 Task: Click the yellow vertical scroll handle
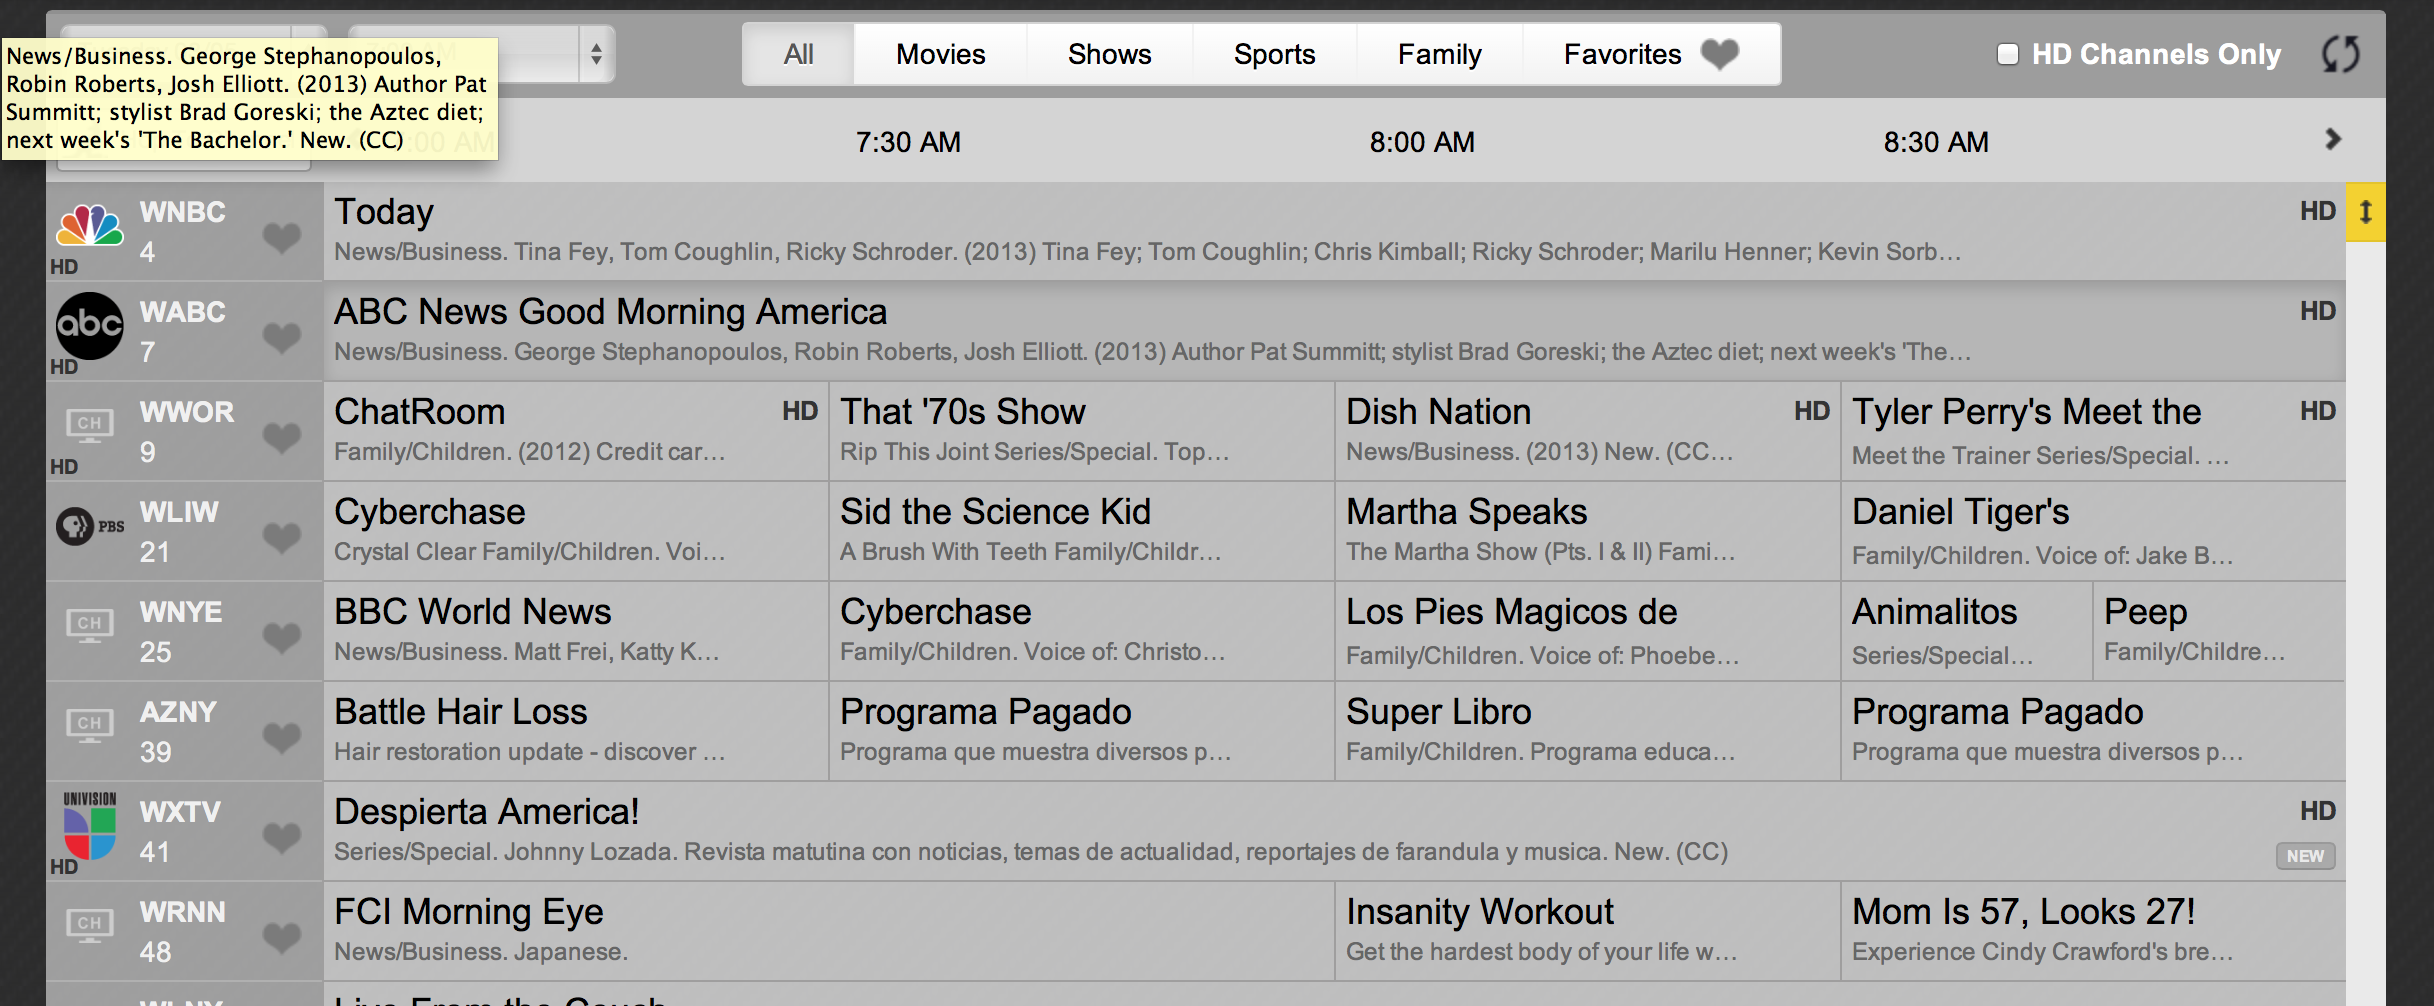pos(2366,212)
